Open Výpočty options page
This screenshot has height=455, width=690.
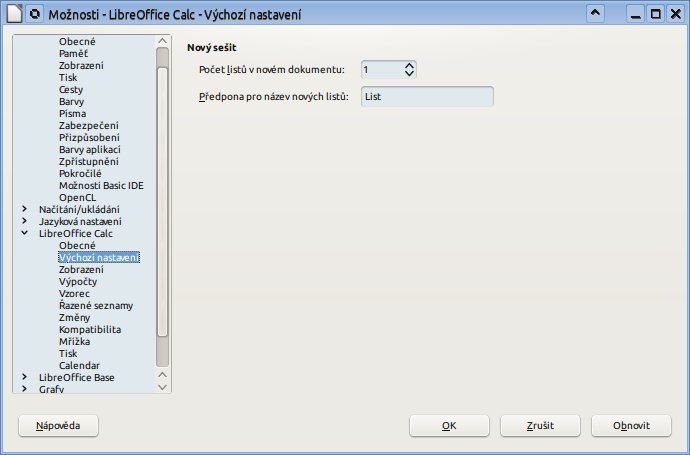tap(78, 281)
